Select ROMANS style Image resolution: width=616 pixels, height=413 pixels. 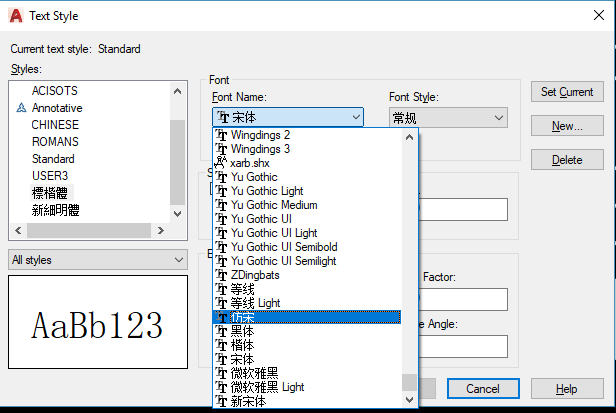[x=55, y=141]
